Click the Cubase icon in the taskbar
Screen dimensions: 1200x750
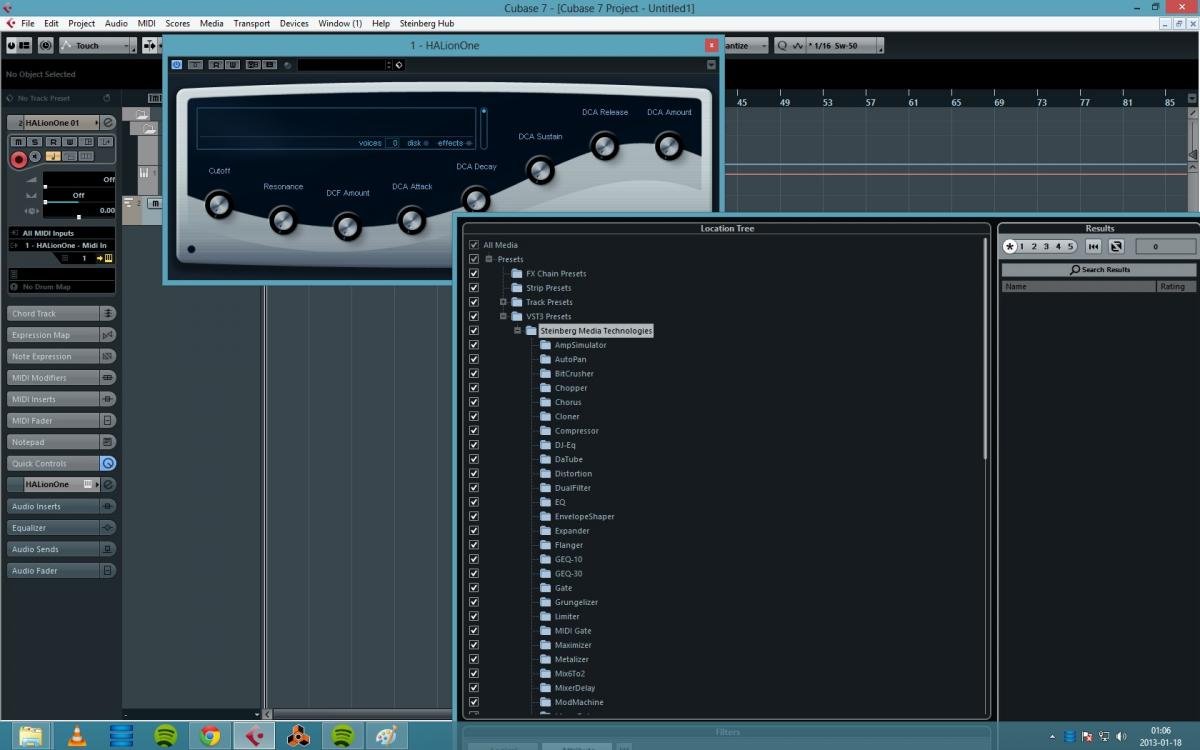(254, 736)
